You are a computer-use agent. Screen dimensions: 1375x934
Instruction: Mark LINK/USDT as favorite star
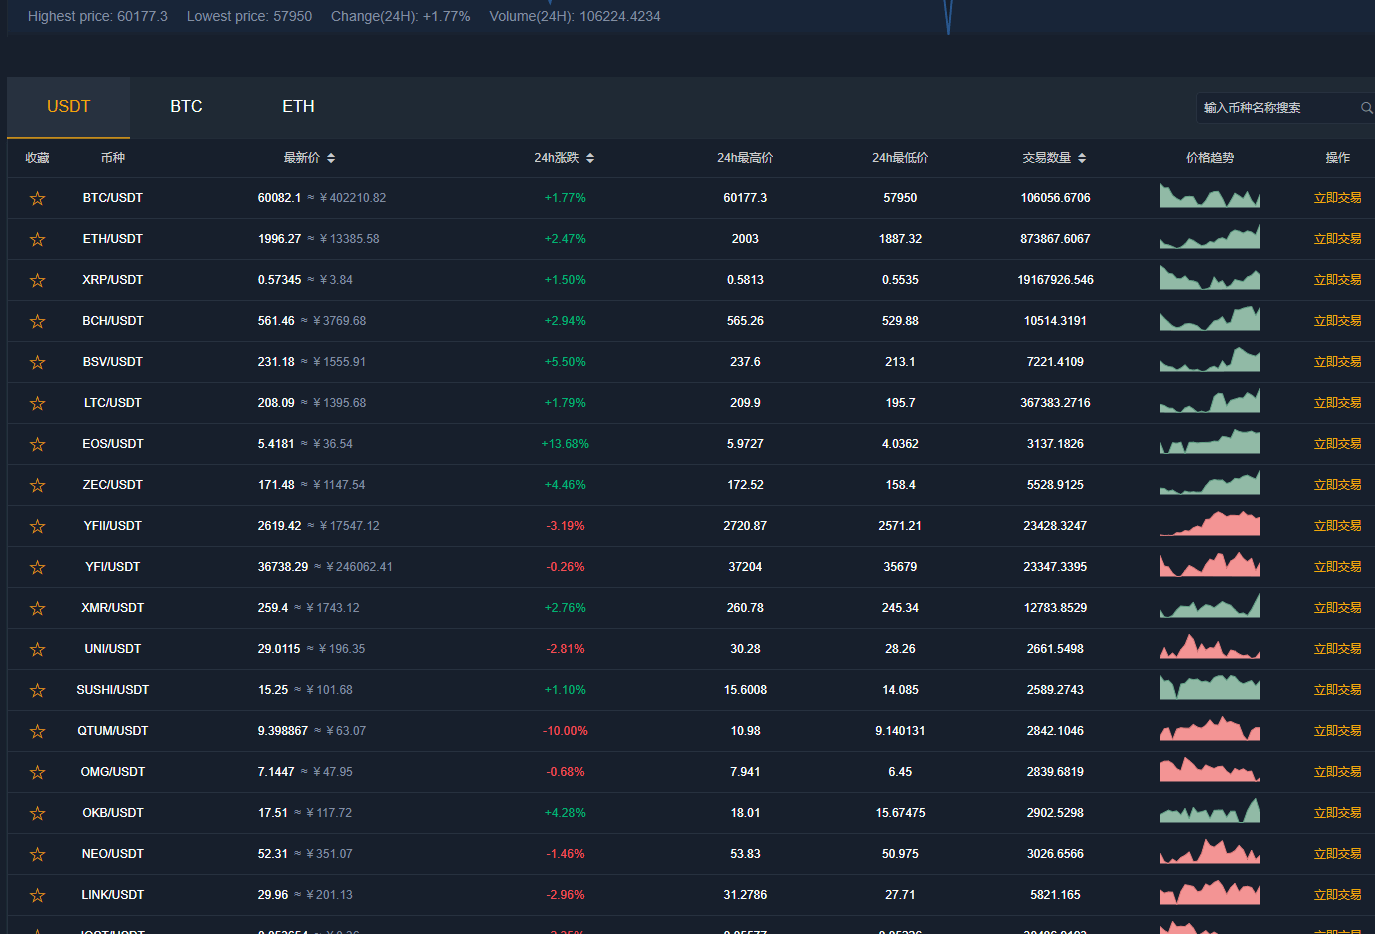coord(37,895)
